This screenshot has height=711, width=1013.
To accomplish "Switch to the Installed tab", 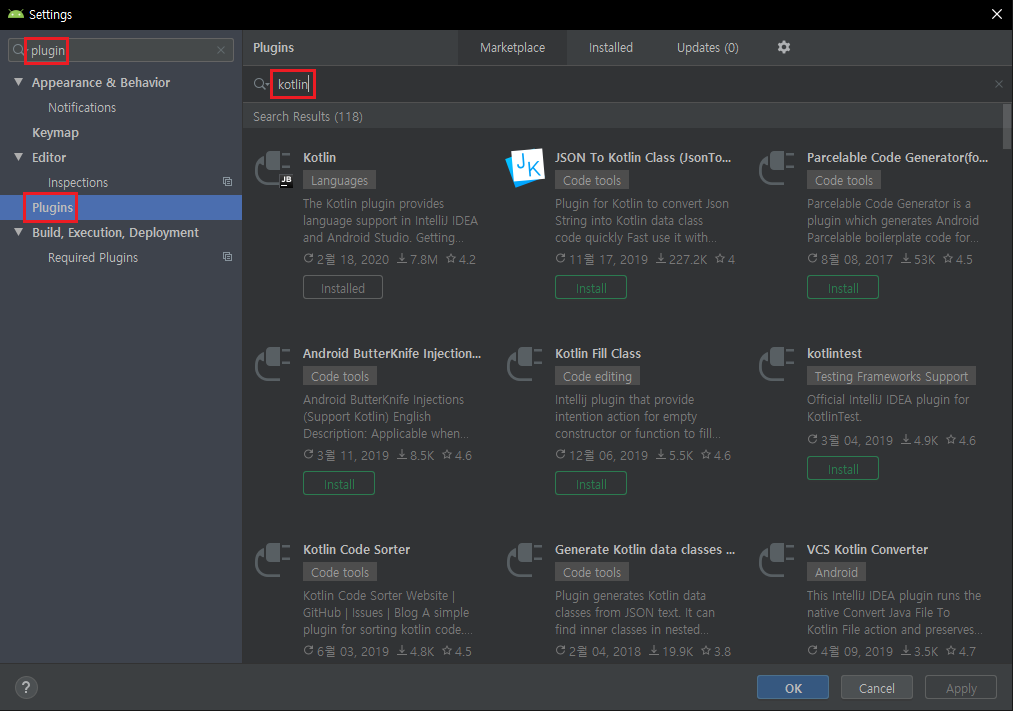I will [611, 48].
